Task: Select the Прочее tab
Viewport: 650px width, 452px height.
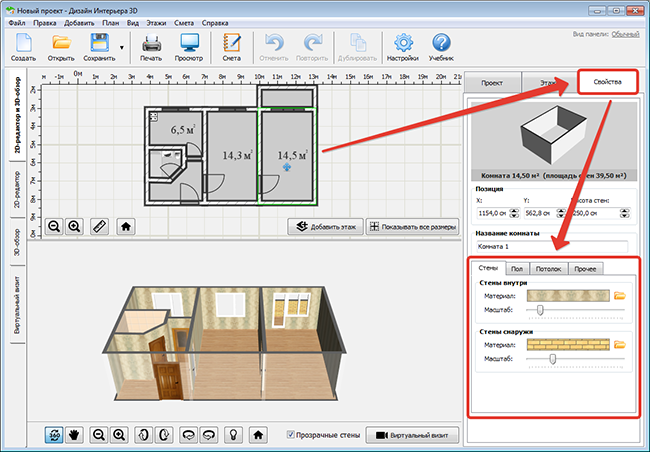Action: tap(585, 269)
